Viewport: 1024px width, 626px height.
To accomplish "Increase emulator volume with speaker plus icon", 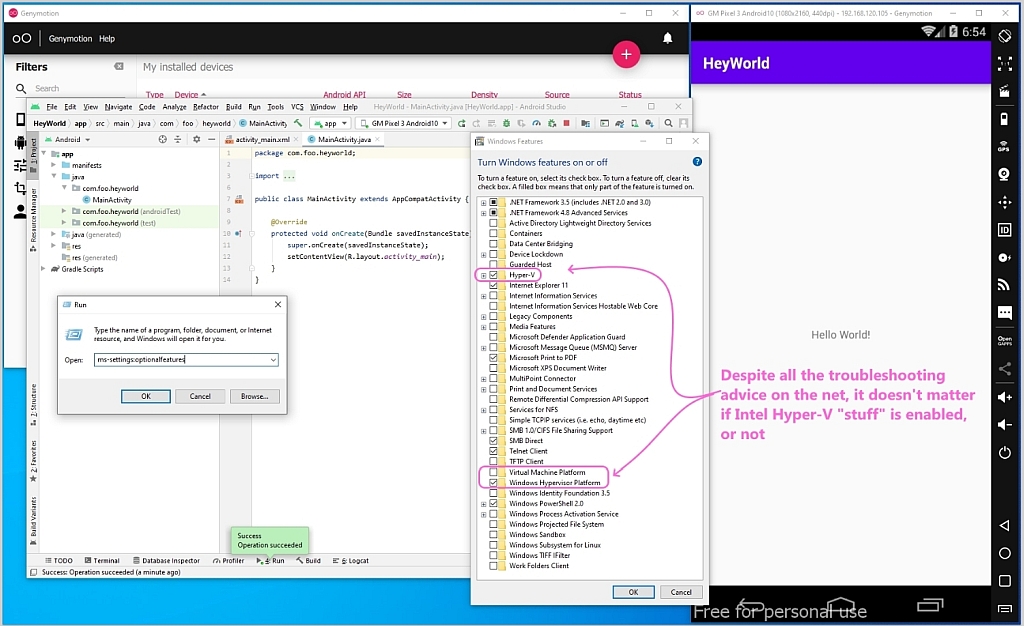I will [x=1004, y=397].
